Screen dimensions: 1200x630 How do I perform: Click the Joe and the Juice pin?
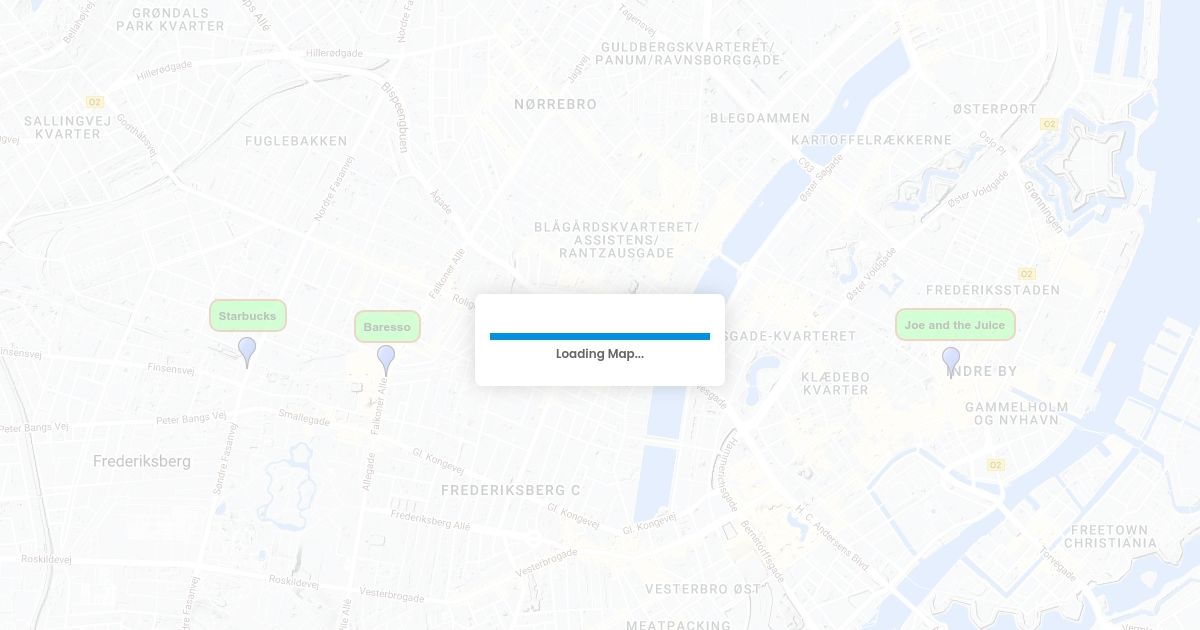[x=951, y=362]
